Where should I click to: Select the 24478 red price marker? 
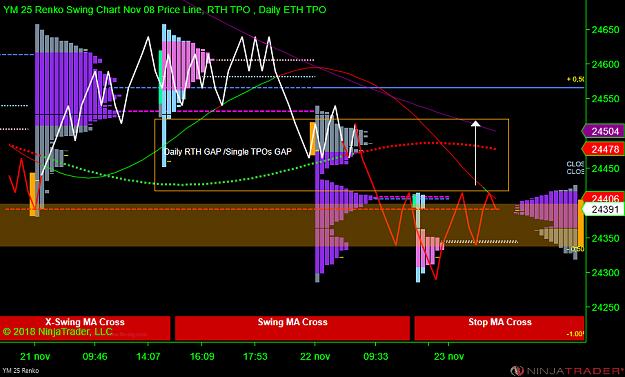(x=603, y=149)
